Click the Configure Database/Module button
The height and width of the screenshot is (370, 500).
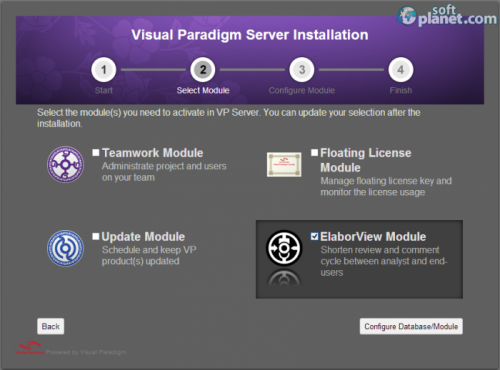click(411, 326)
